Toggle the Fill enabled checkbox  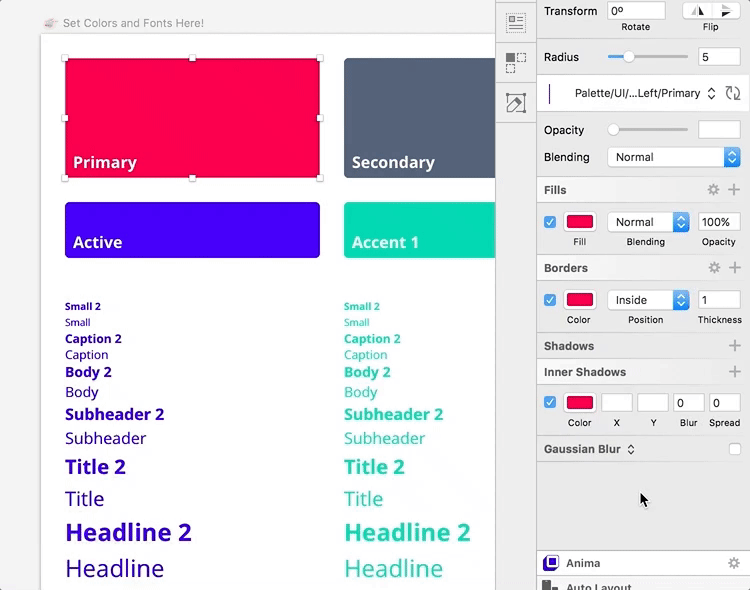click(550, 222)
